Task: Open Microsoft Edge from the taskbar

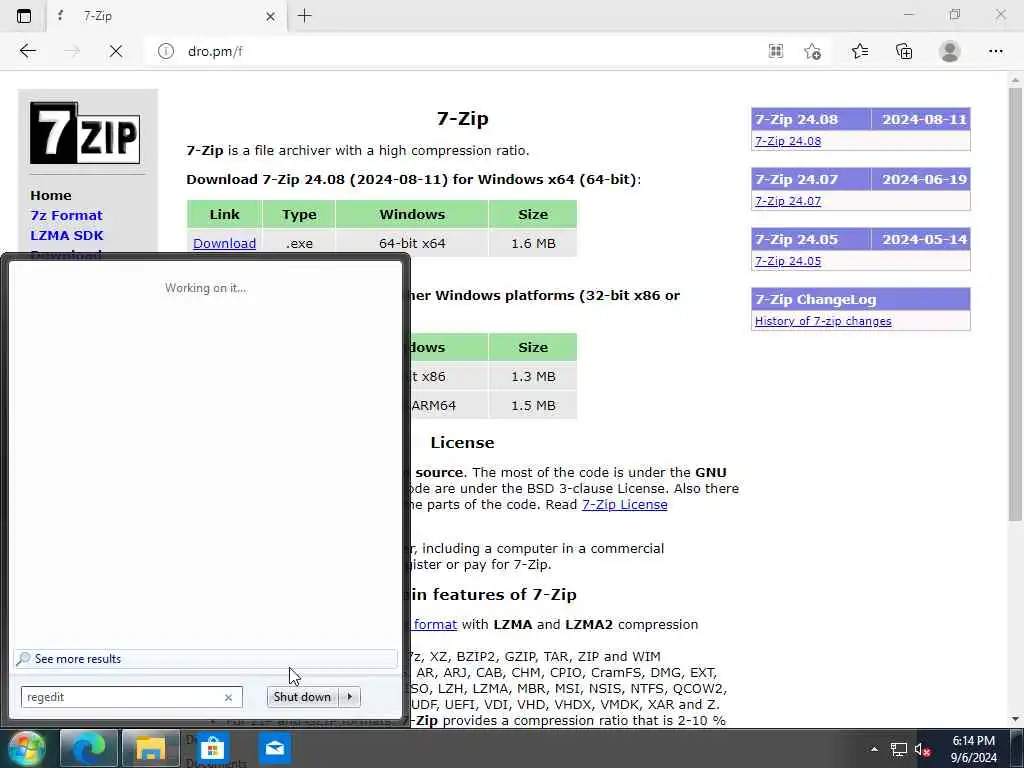Action: 89,748
